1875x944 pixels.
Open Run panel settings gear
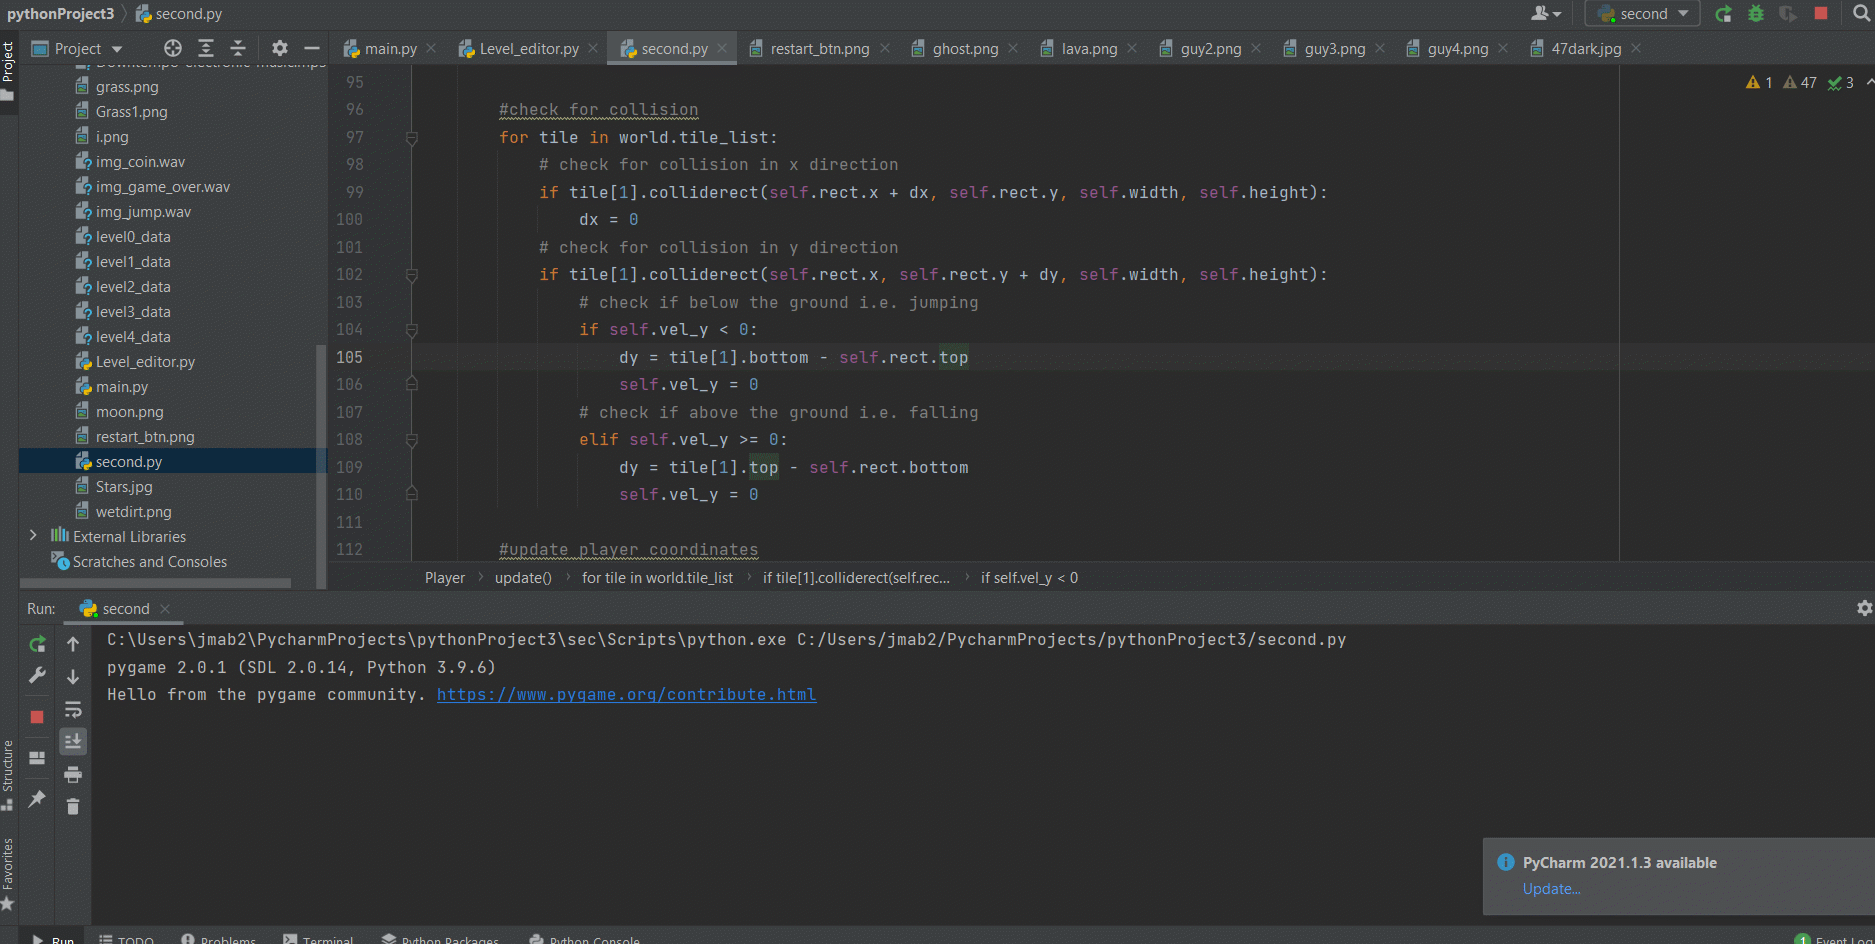[1864, 608]
